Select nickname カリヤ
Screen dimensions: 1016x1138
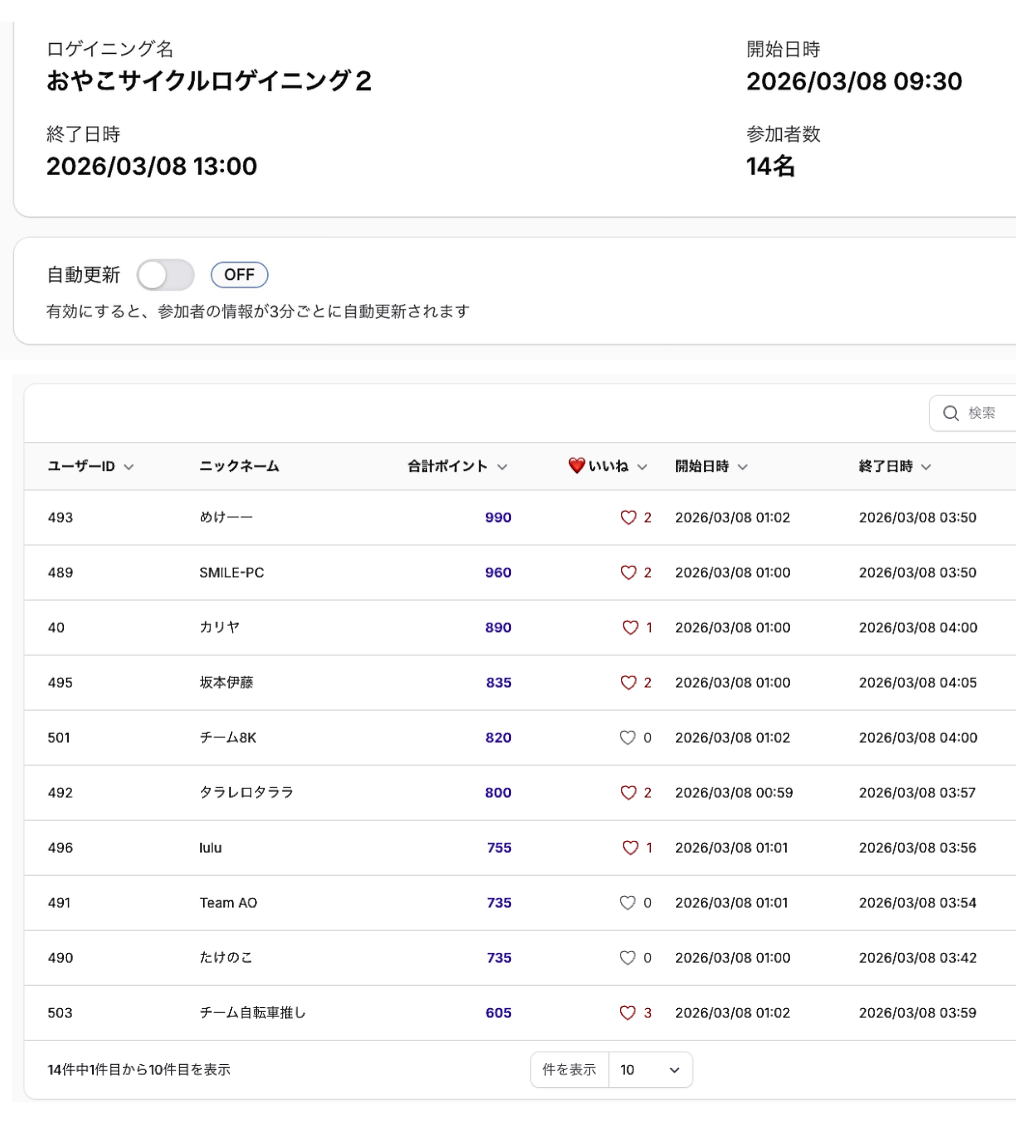coord(219,627)
